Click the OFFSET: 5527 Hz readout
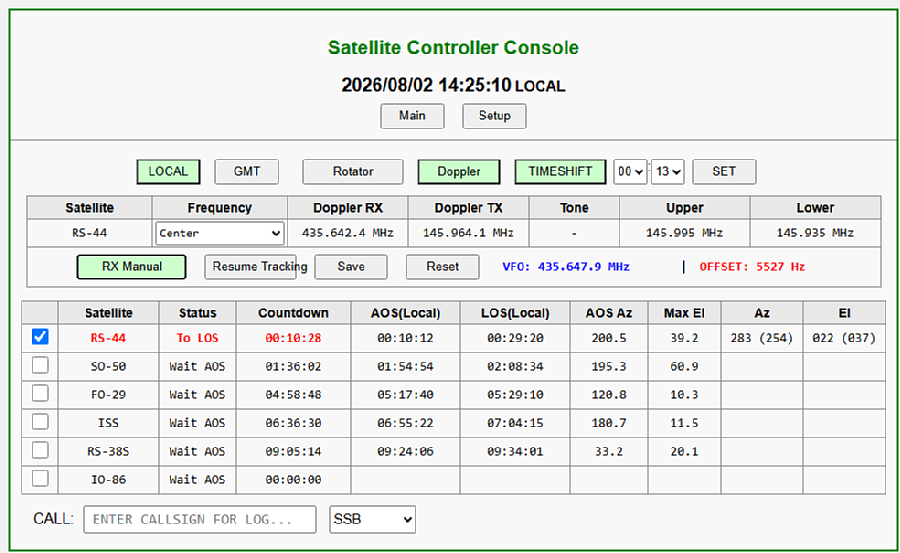 [752, 267]
